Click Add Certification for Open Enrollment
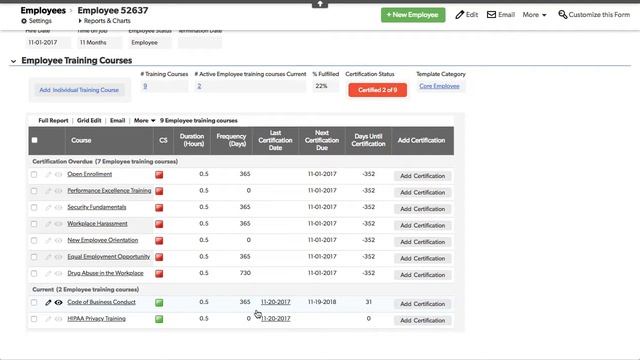640x360 pixels. (422, 176)
